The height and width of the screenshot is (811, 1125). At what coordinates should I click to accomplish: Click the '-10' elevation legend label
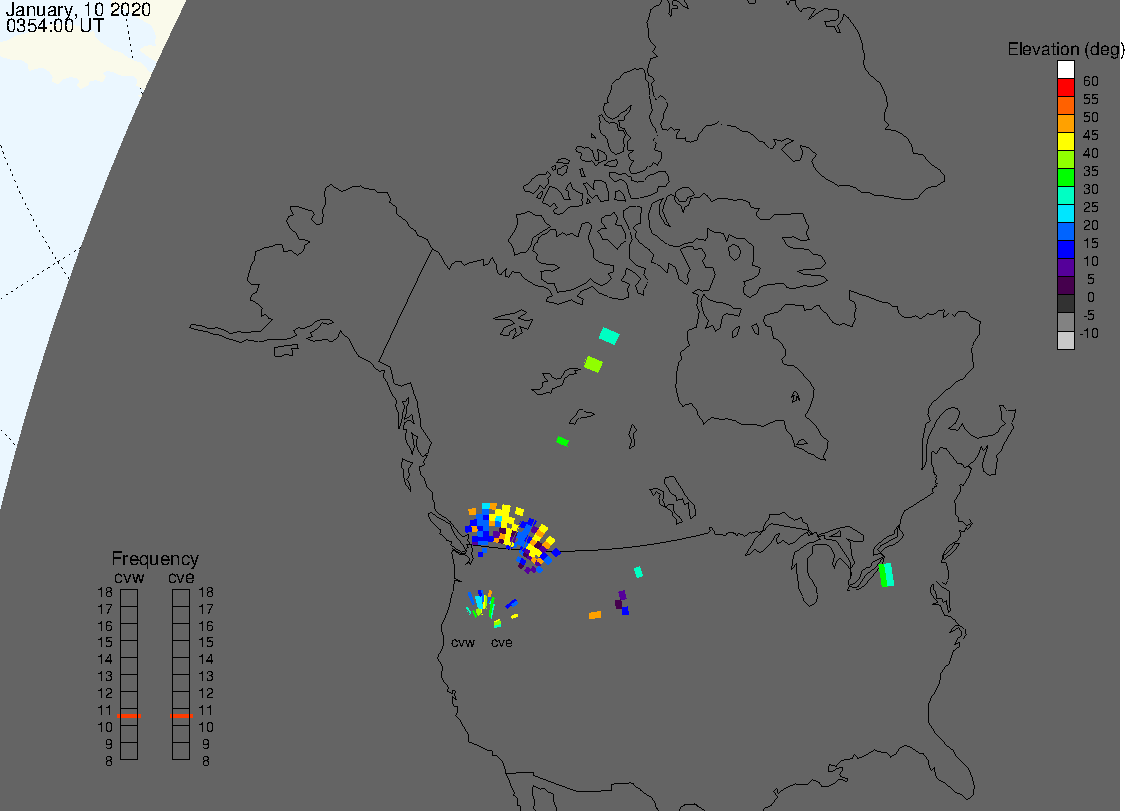1089,333
